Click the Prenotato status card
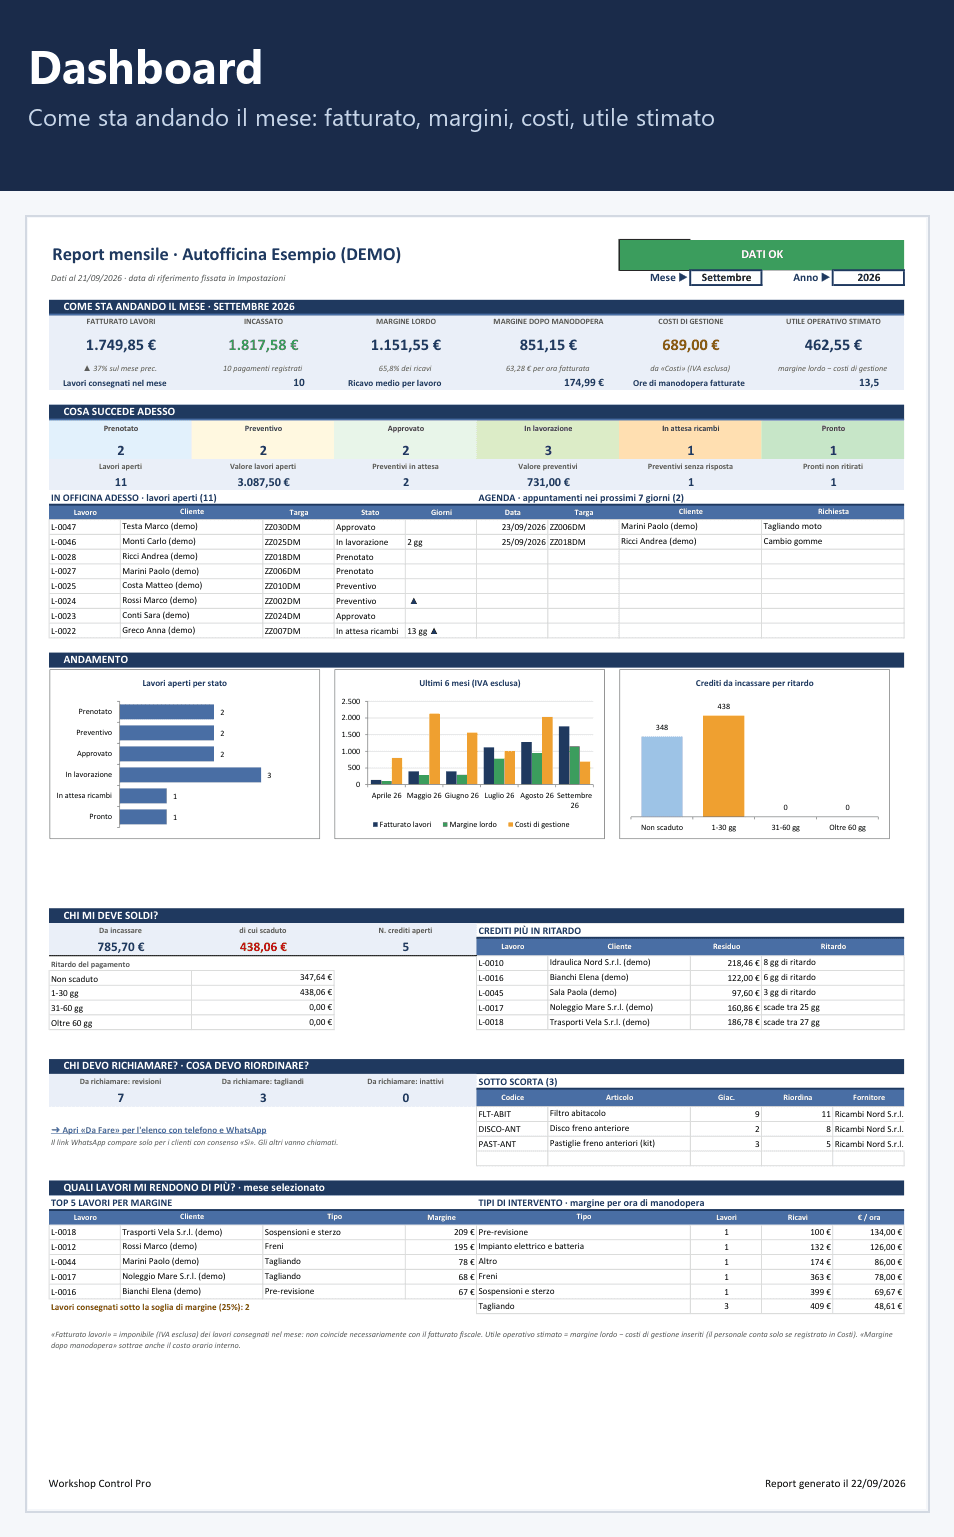 click(x=121, y=440)
